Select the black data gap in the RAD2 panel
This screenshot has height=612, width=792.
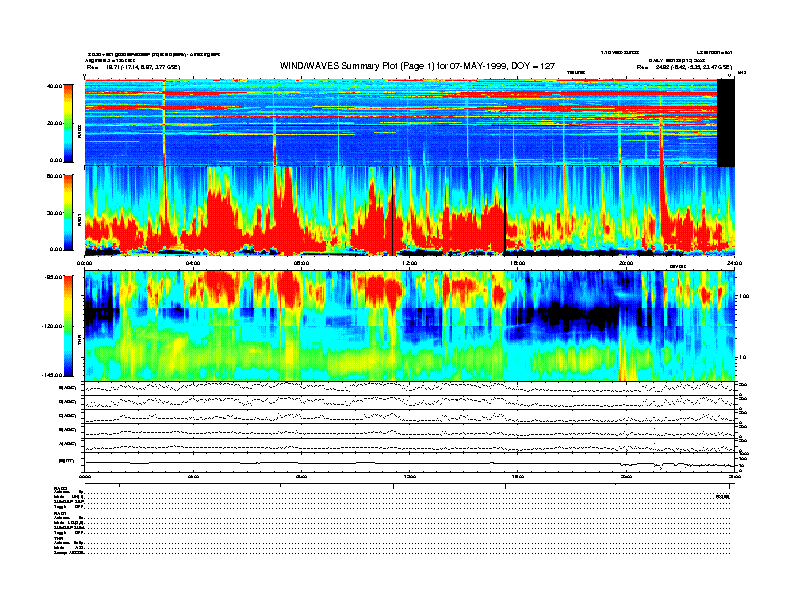pyautogui.click(x=726, y=123)
